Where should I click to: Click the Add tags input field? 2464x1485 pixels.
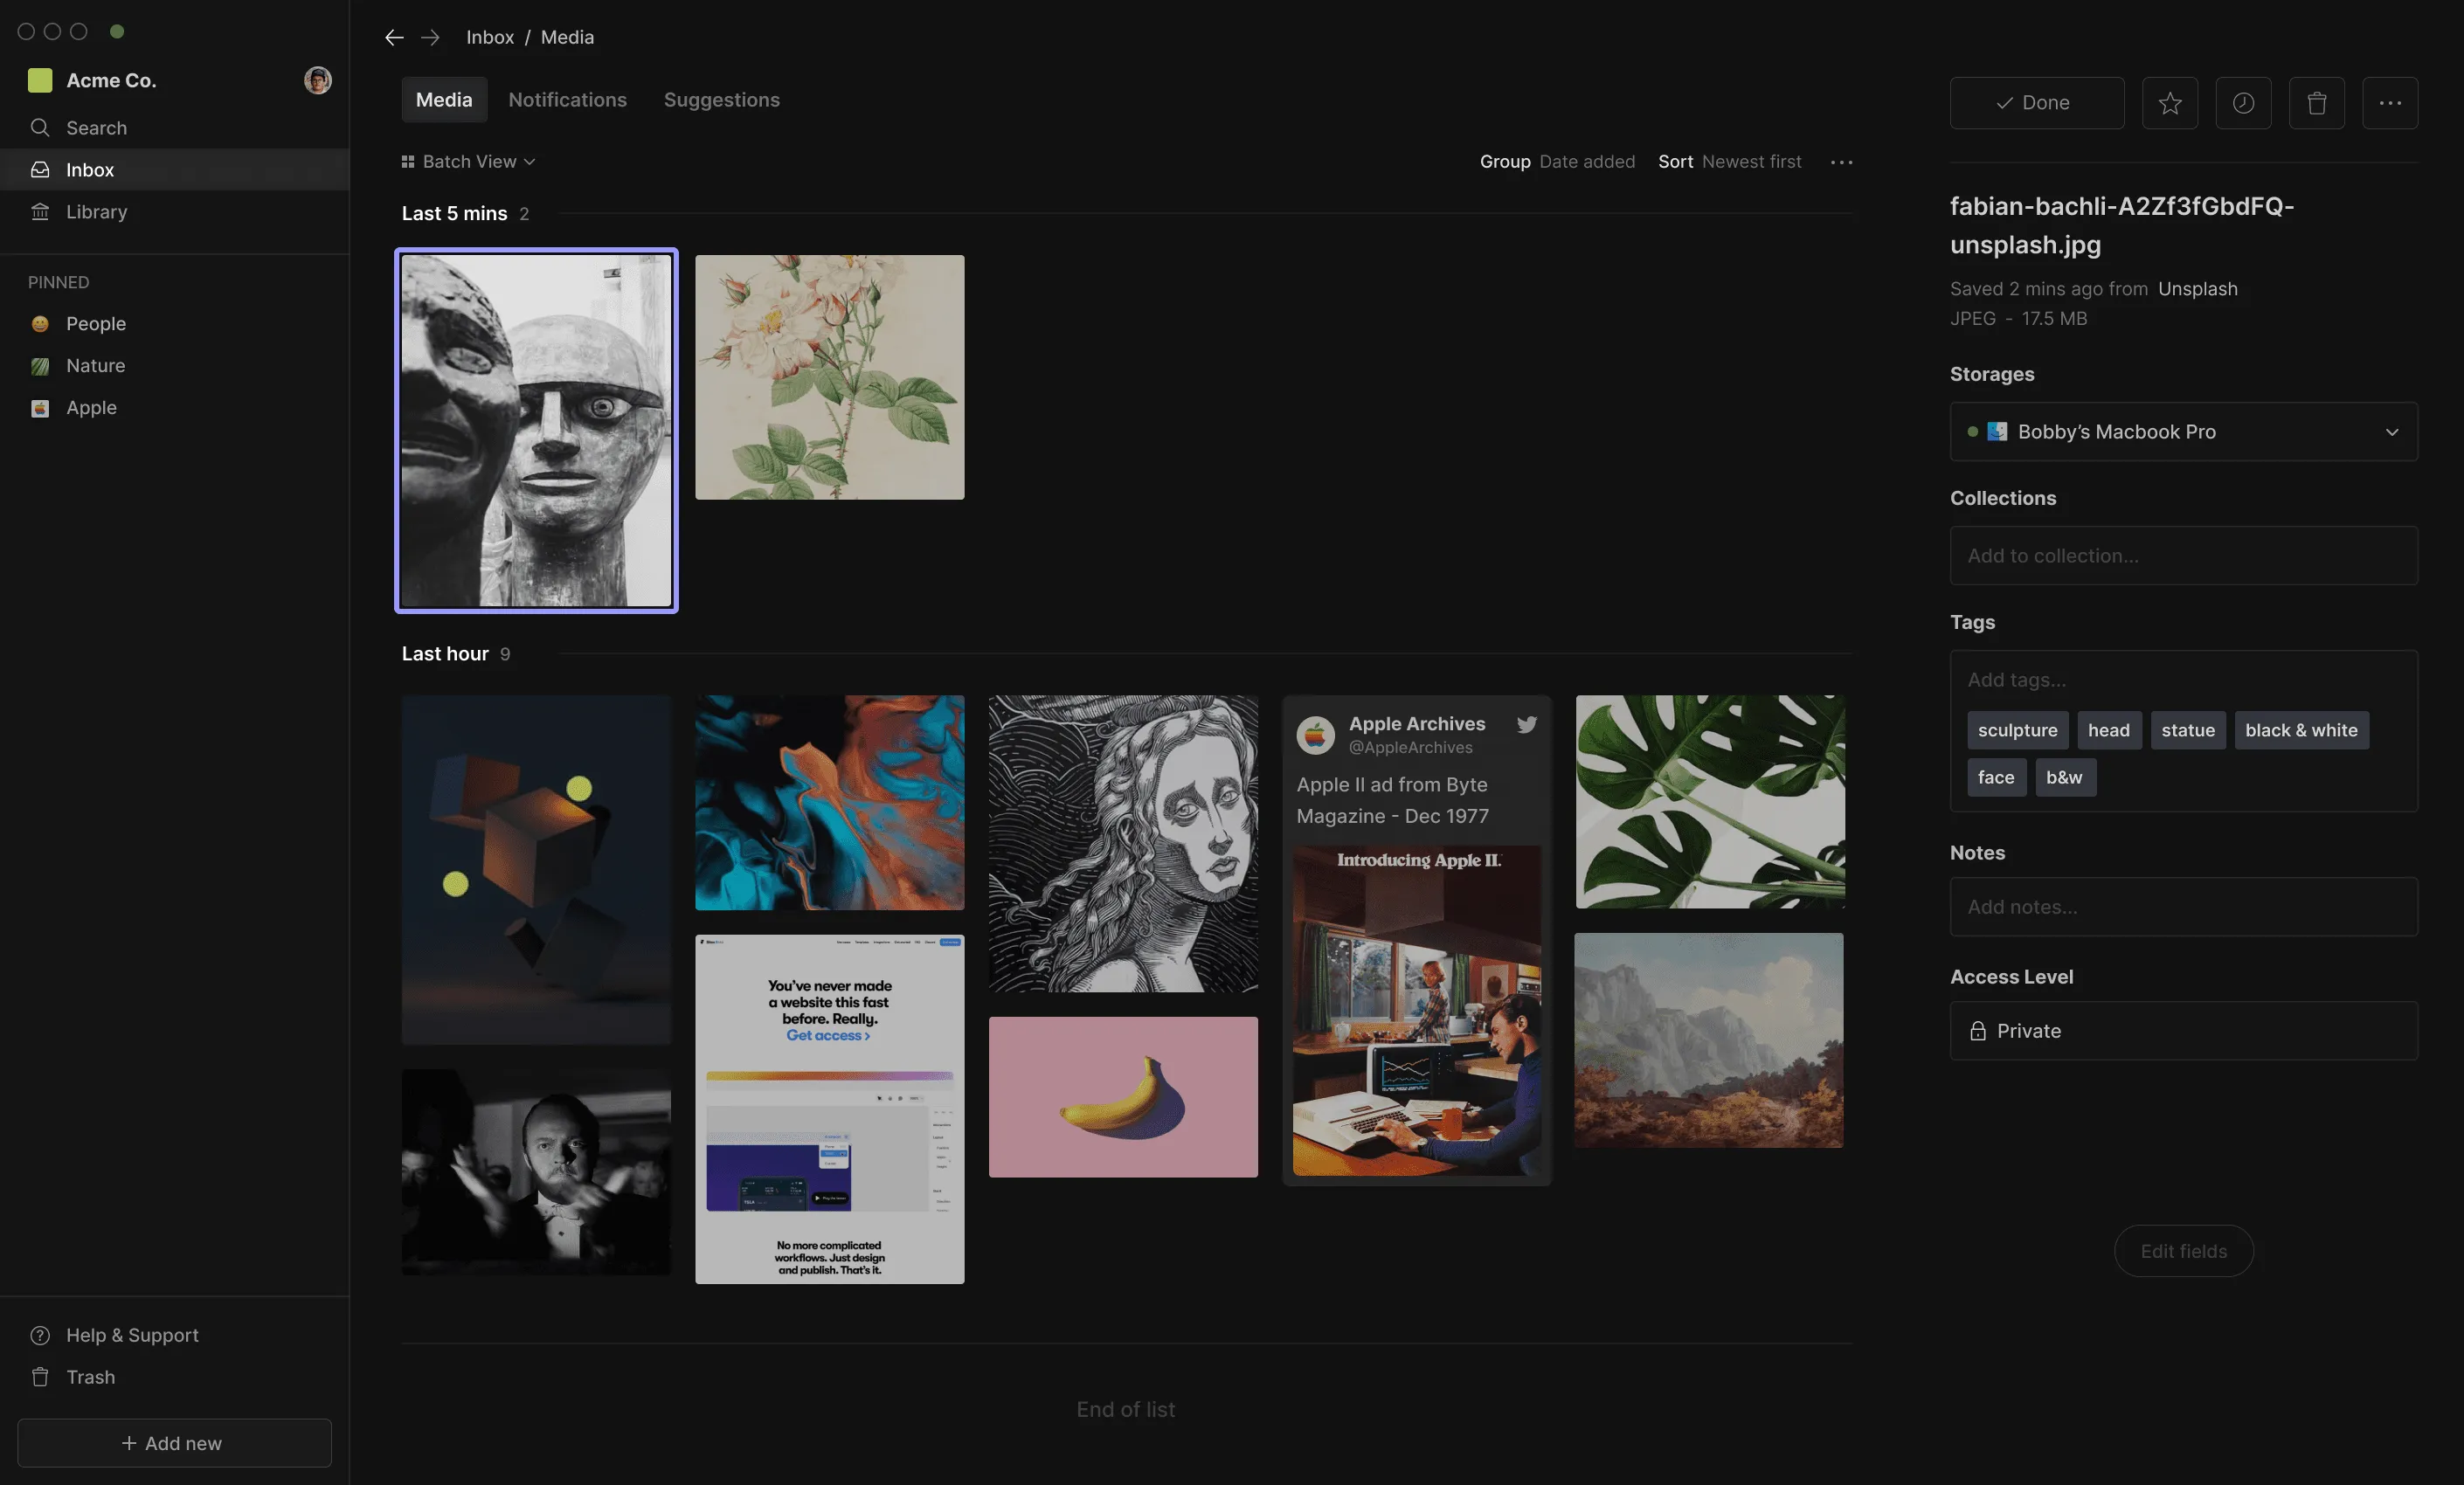[x=2184, y=680]
